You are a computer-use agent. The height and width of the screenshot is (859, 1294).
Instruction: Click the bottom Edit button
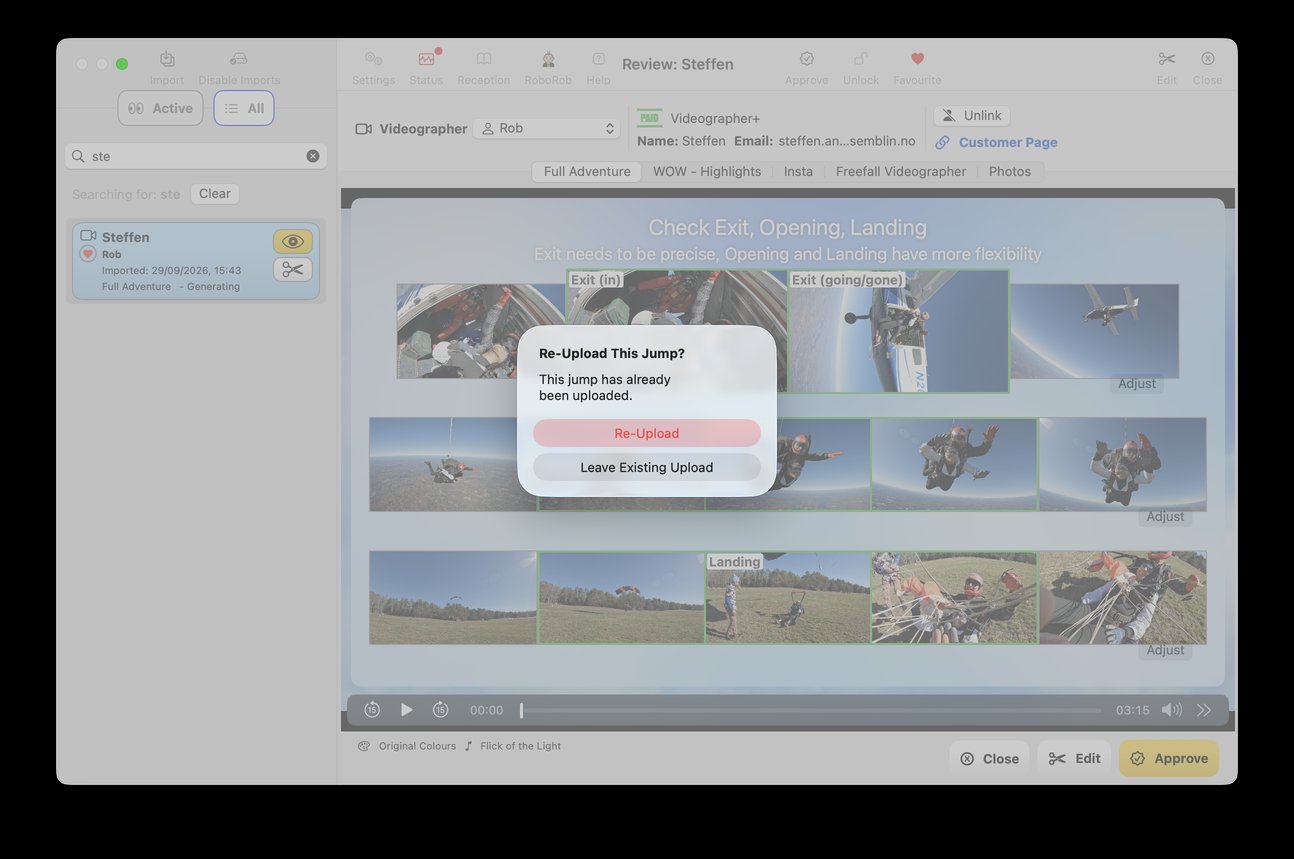coord(1075,758)
